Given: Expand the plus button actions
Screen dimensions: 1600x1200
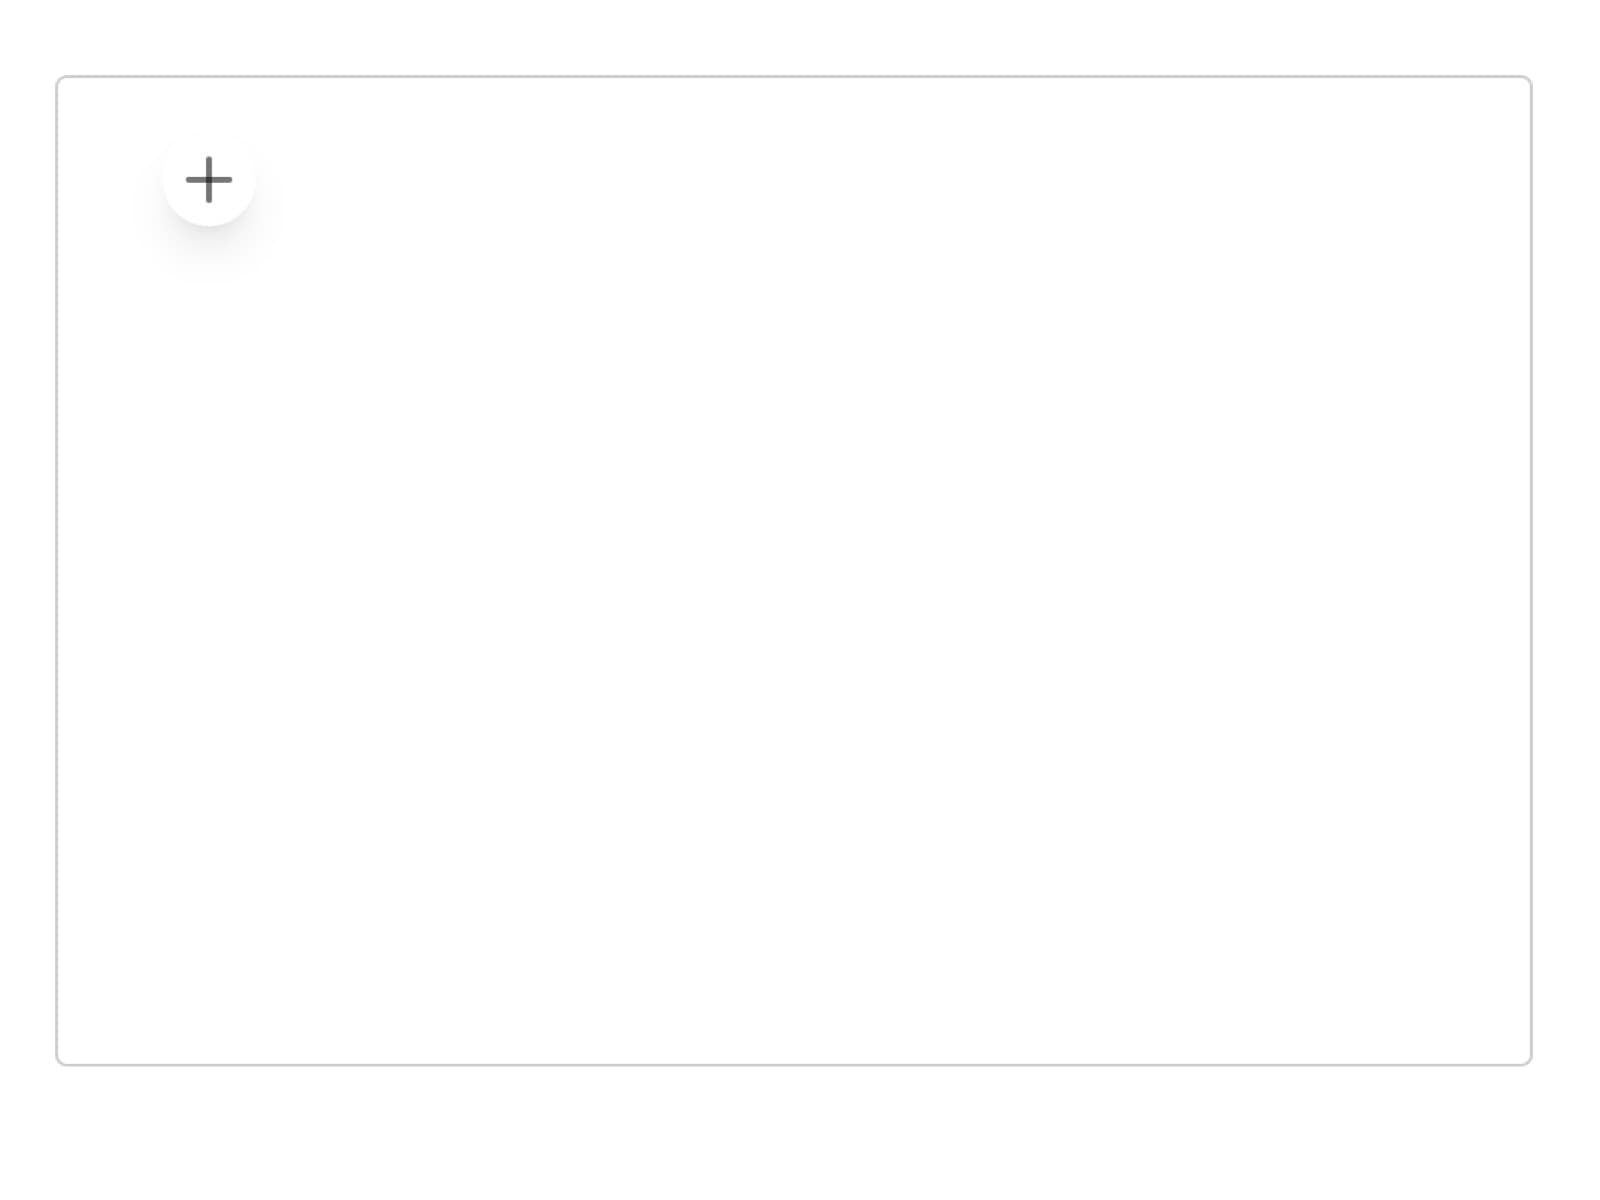Looking at the screenshot, I should (x=209, y=180).
